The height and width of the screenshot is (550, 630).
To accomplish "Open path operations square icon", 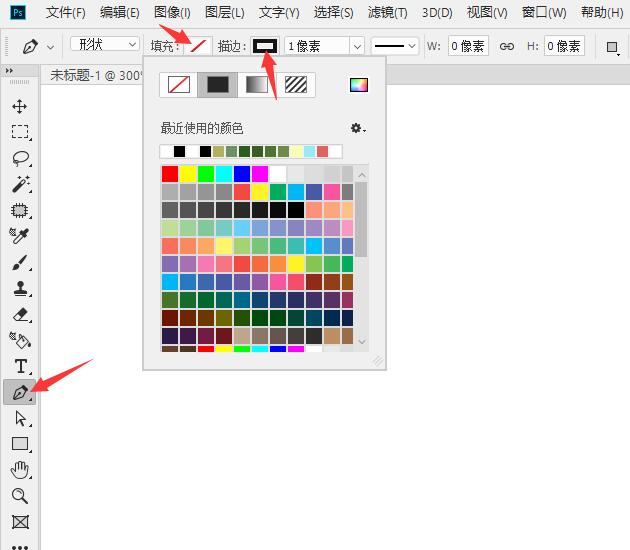I will (x=613, y=47).
